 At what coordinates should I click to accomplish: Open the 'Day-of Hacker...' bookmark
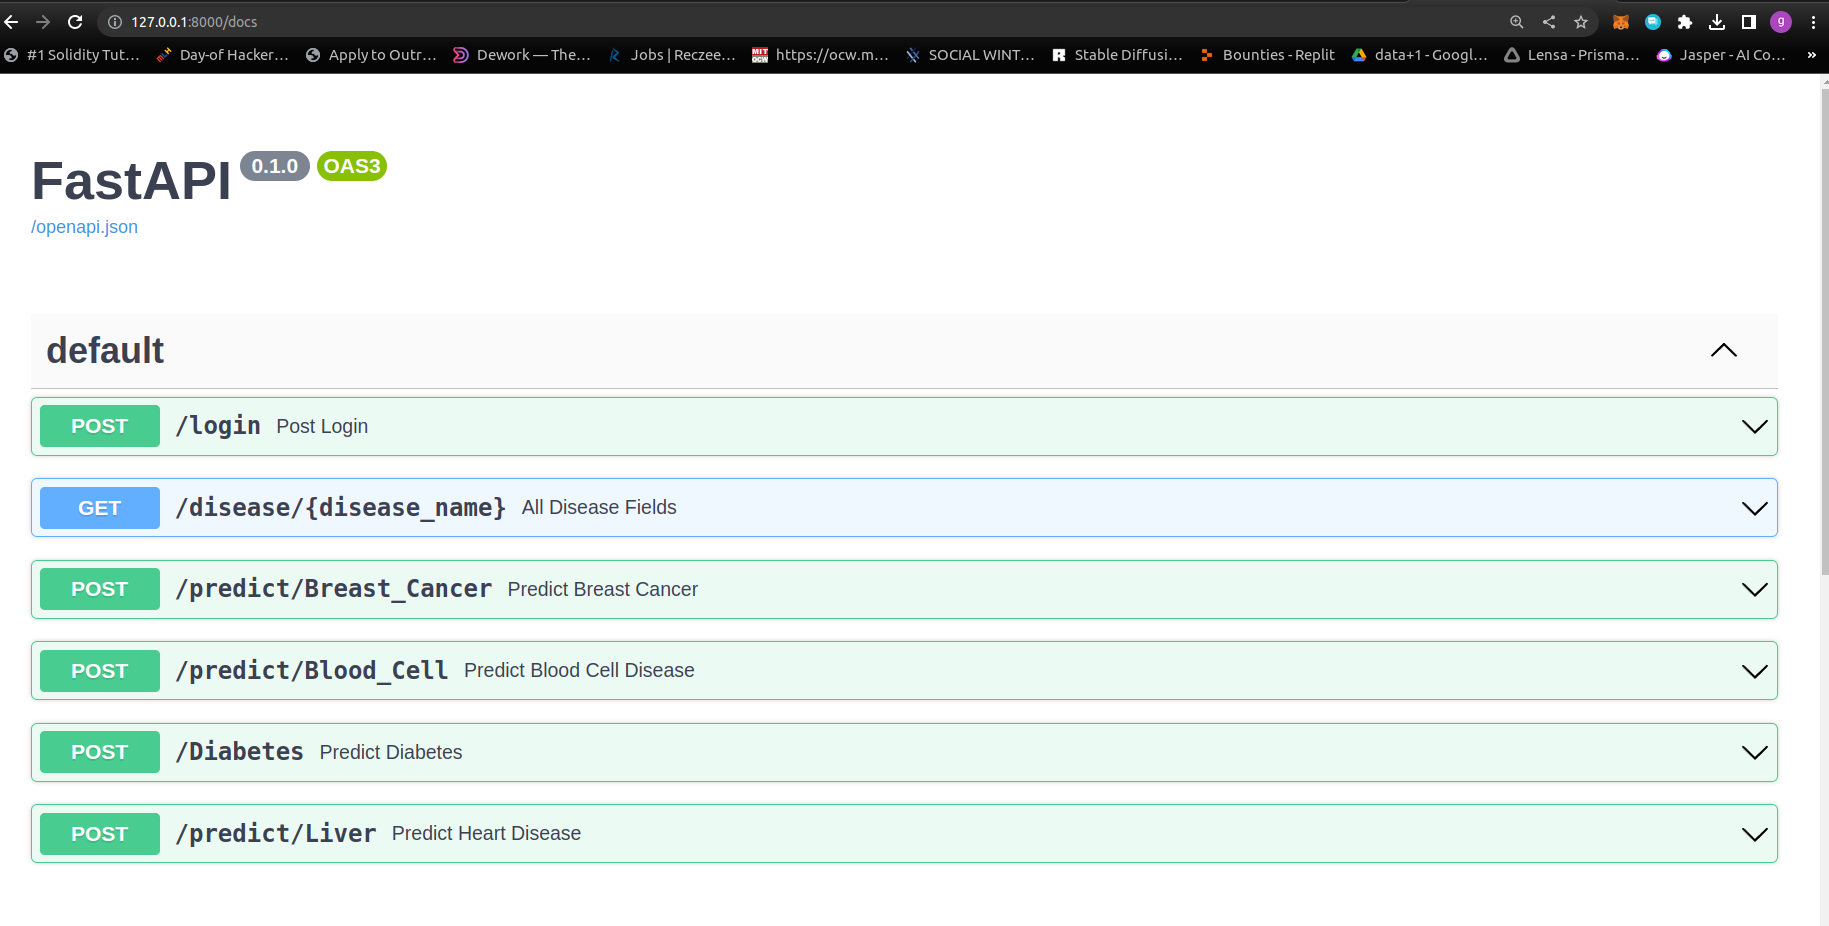click(x=223, y=55)
